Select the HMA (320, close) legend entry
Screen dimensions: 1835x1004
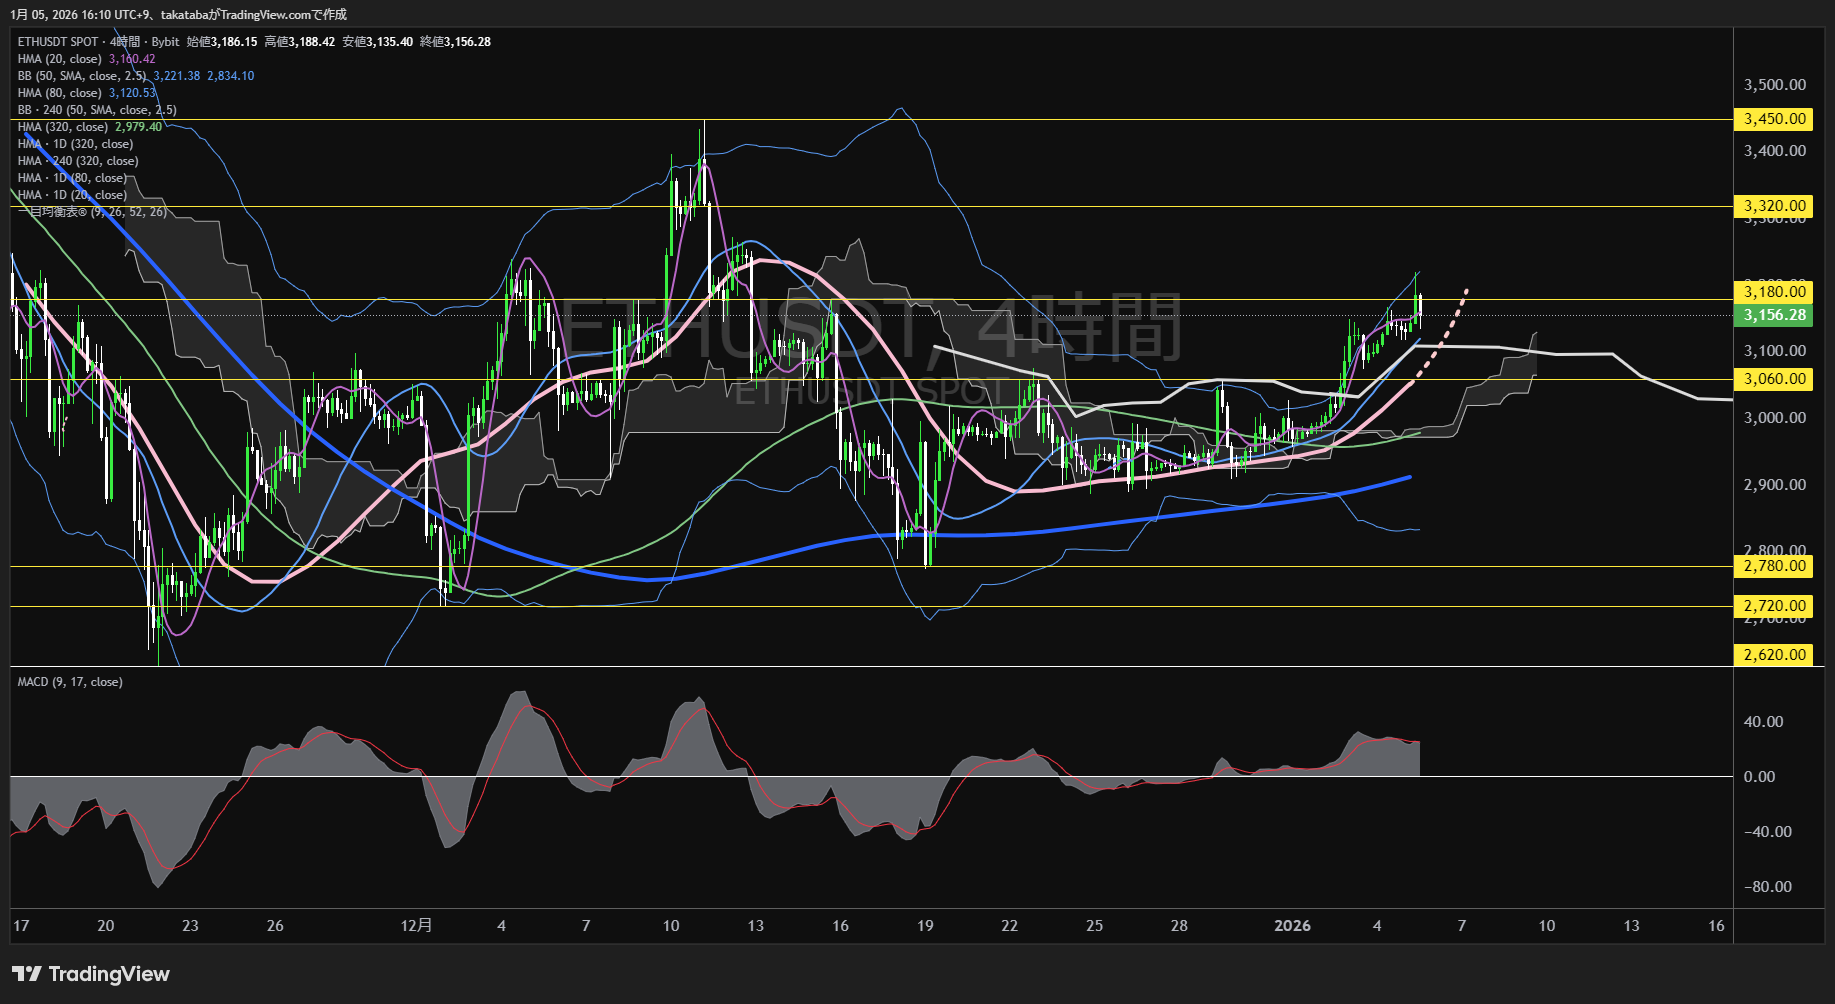click(x=63, y=127)
